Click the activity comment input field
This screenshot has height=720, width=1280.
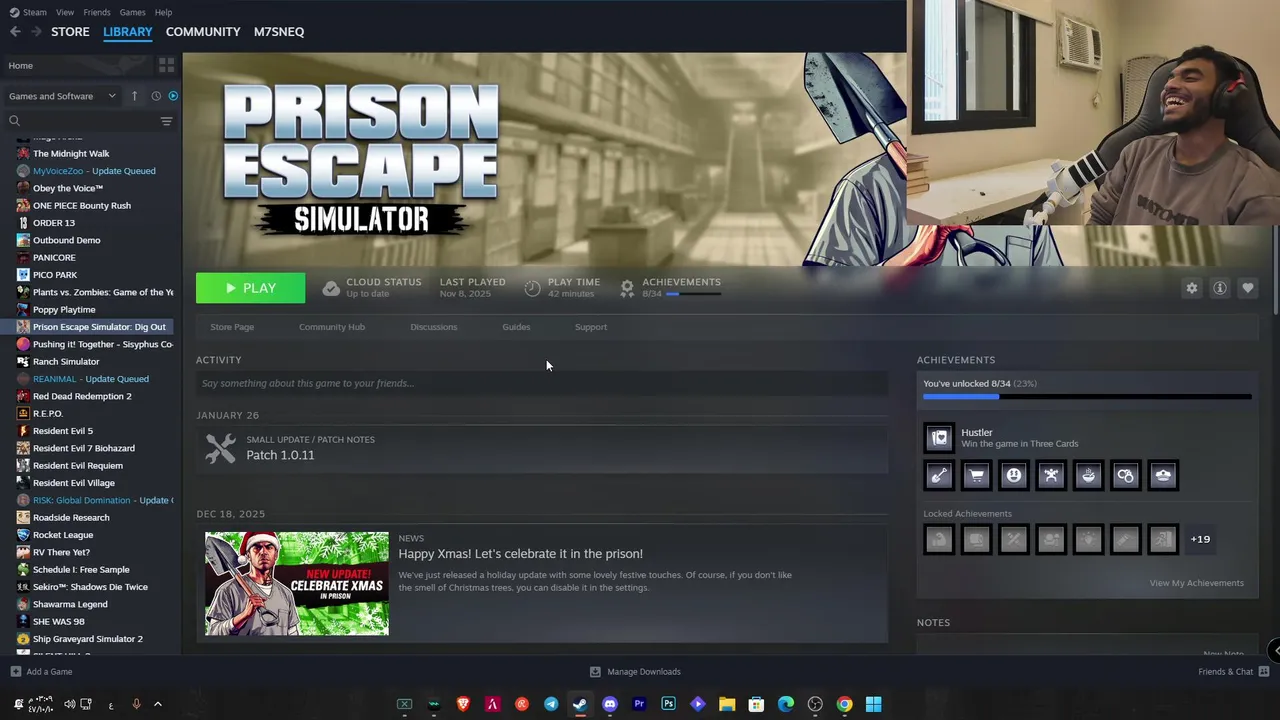click(x=542, y=383)
